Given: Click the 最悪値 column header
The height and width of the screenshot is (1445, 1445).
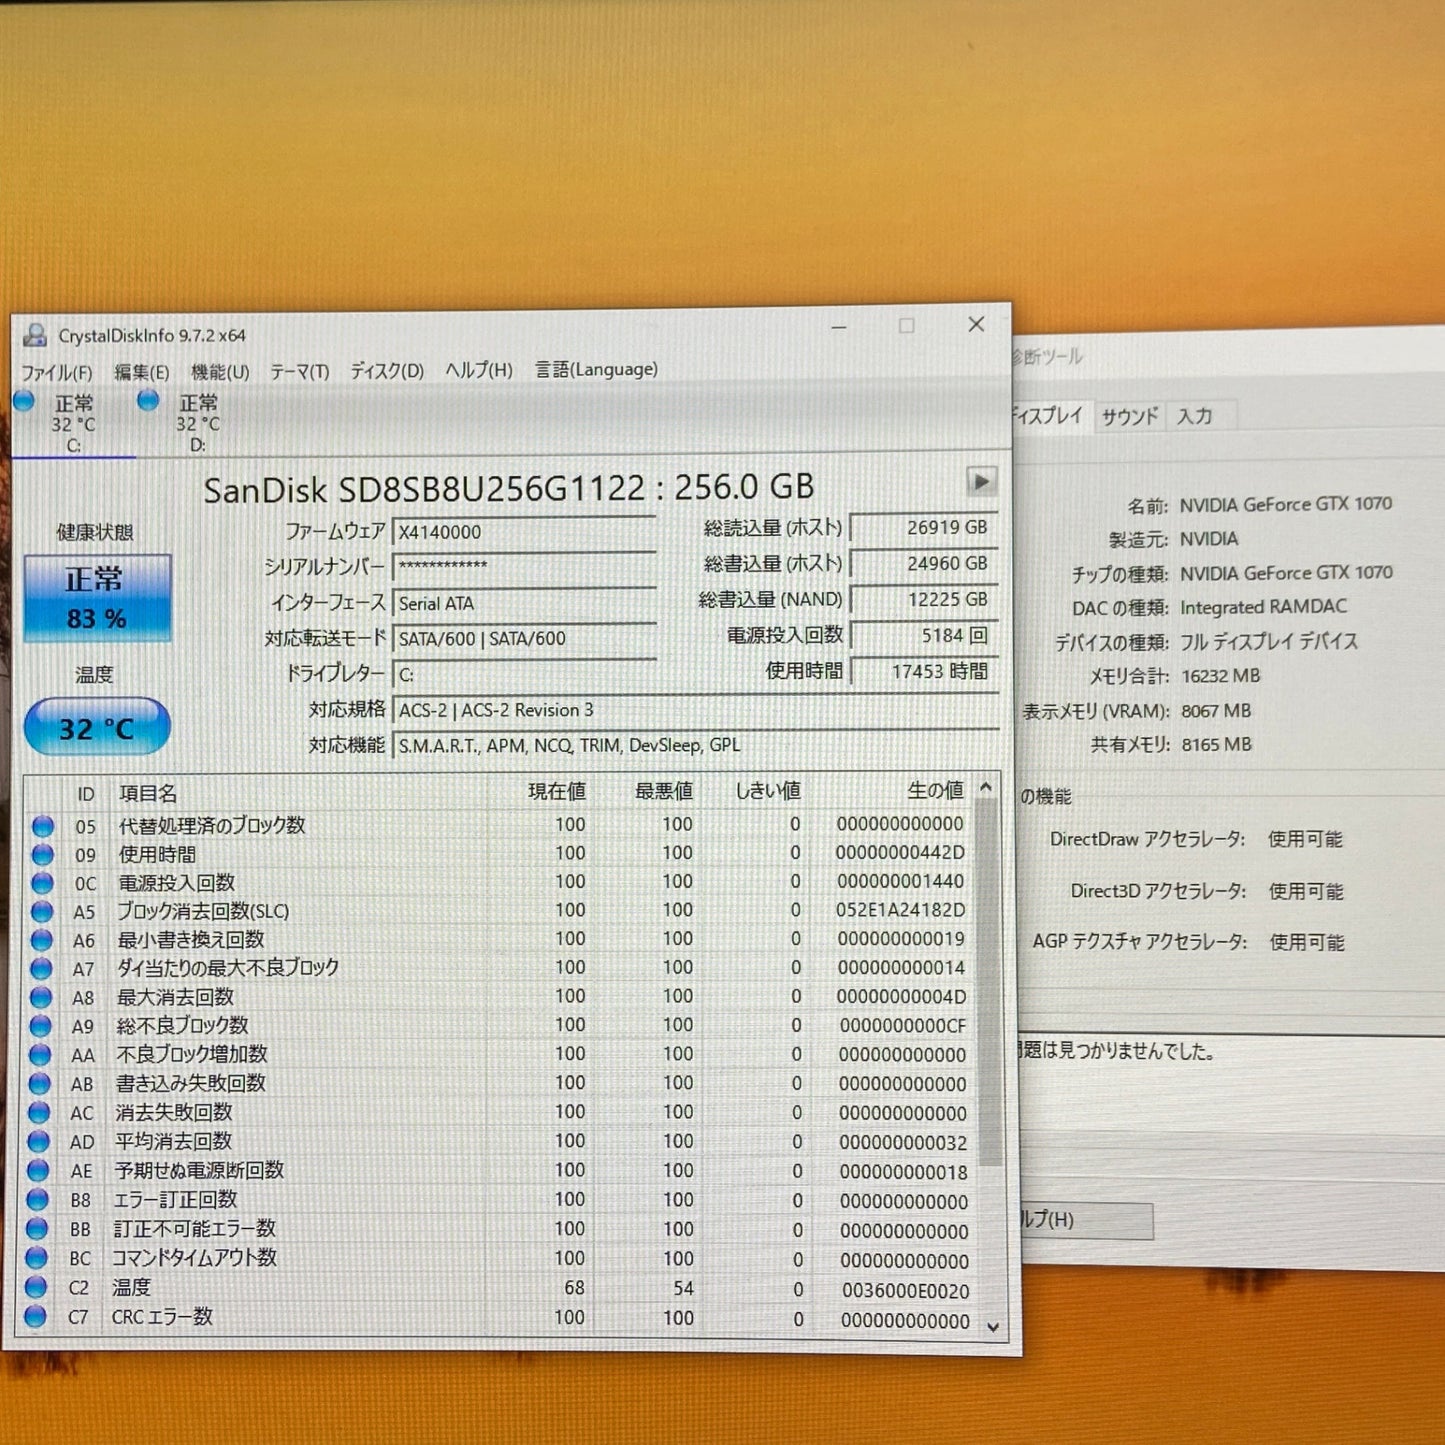Looking at the screenshot, I should (664, 792).
